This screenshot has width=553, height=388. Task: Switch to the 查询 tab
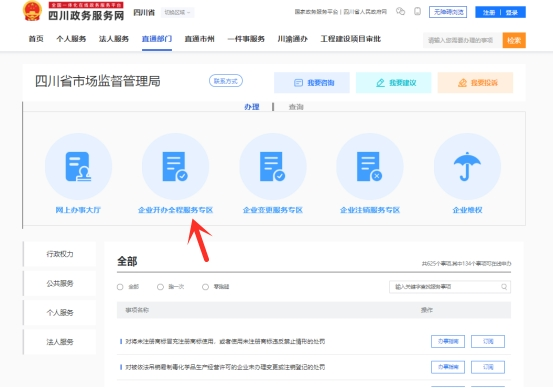coord(296,107)
